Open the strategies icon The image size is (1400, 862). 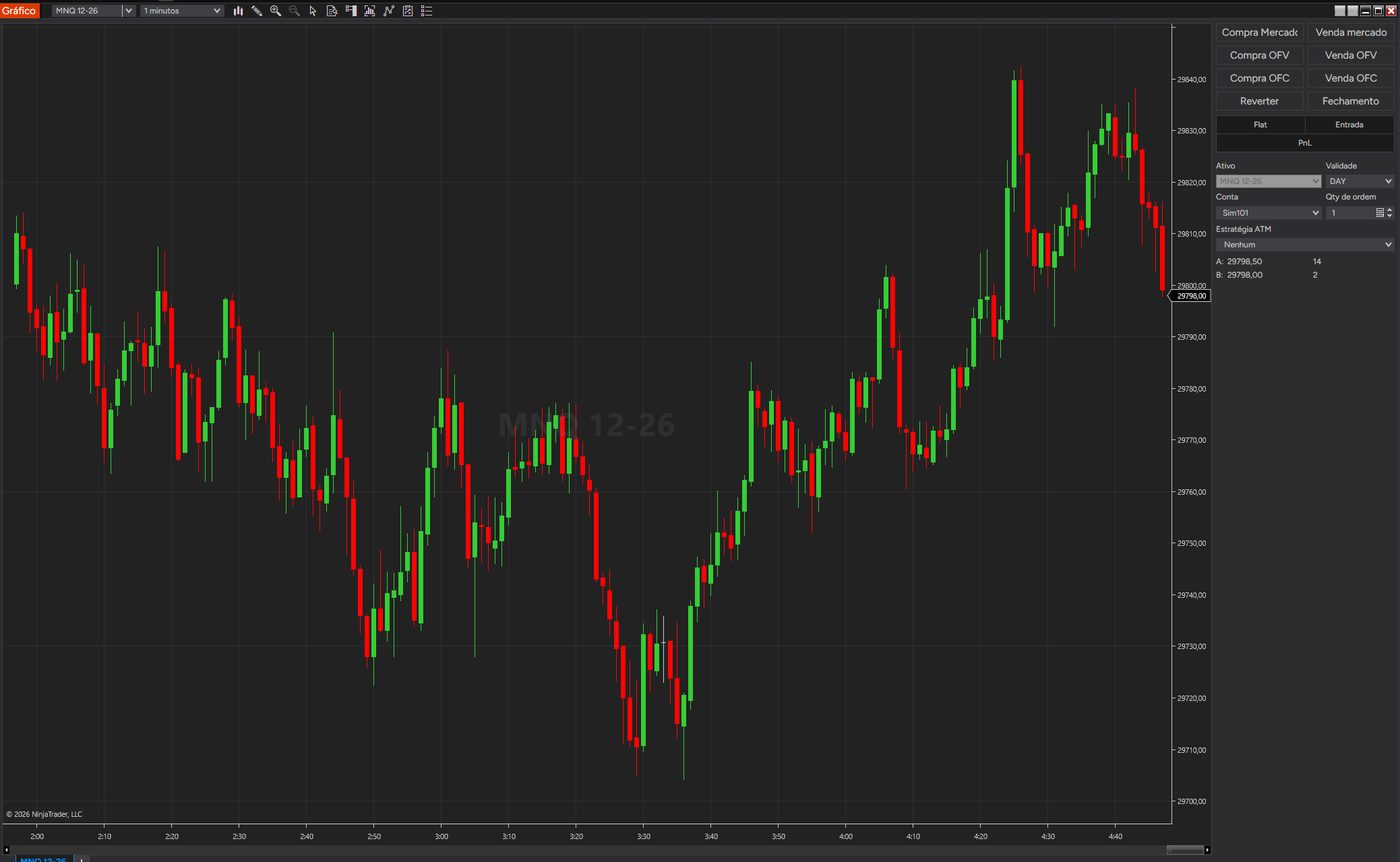(408, 11)
